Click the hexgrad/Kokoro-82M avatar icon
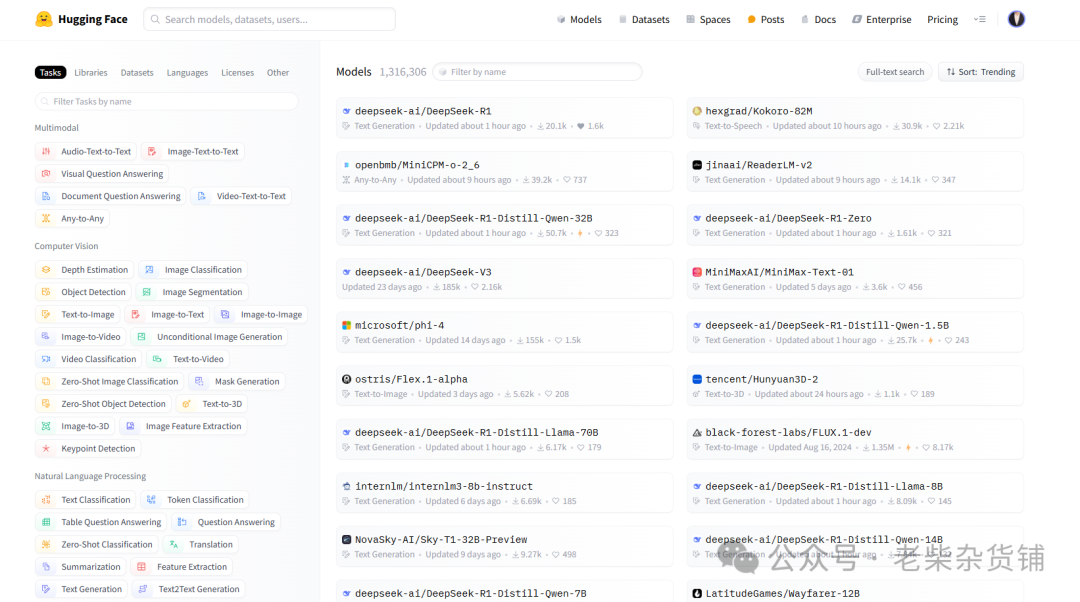The width and height of the screenshot is (1080, 602). point(697,111)
